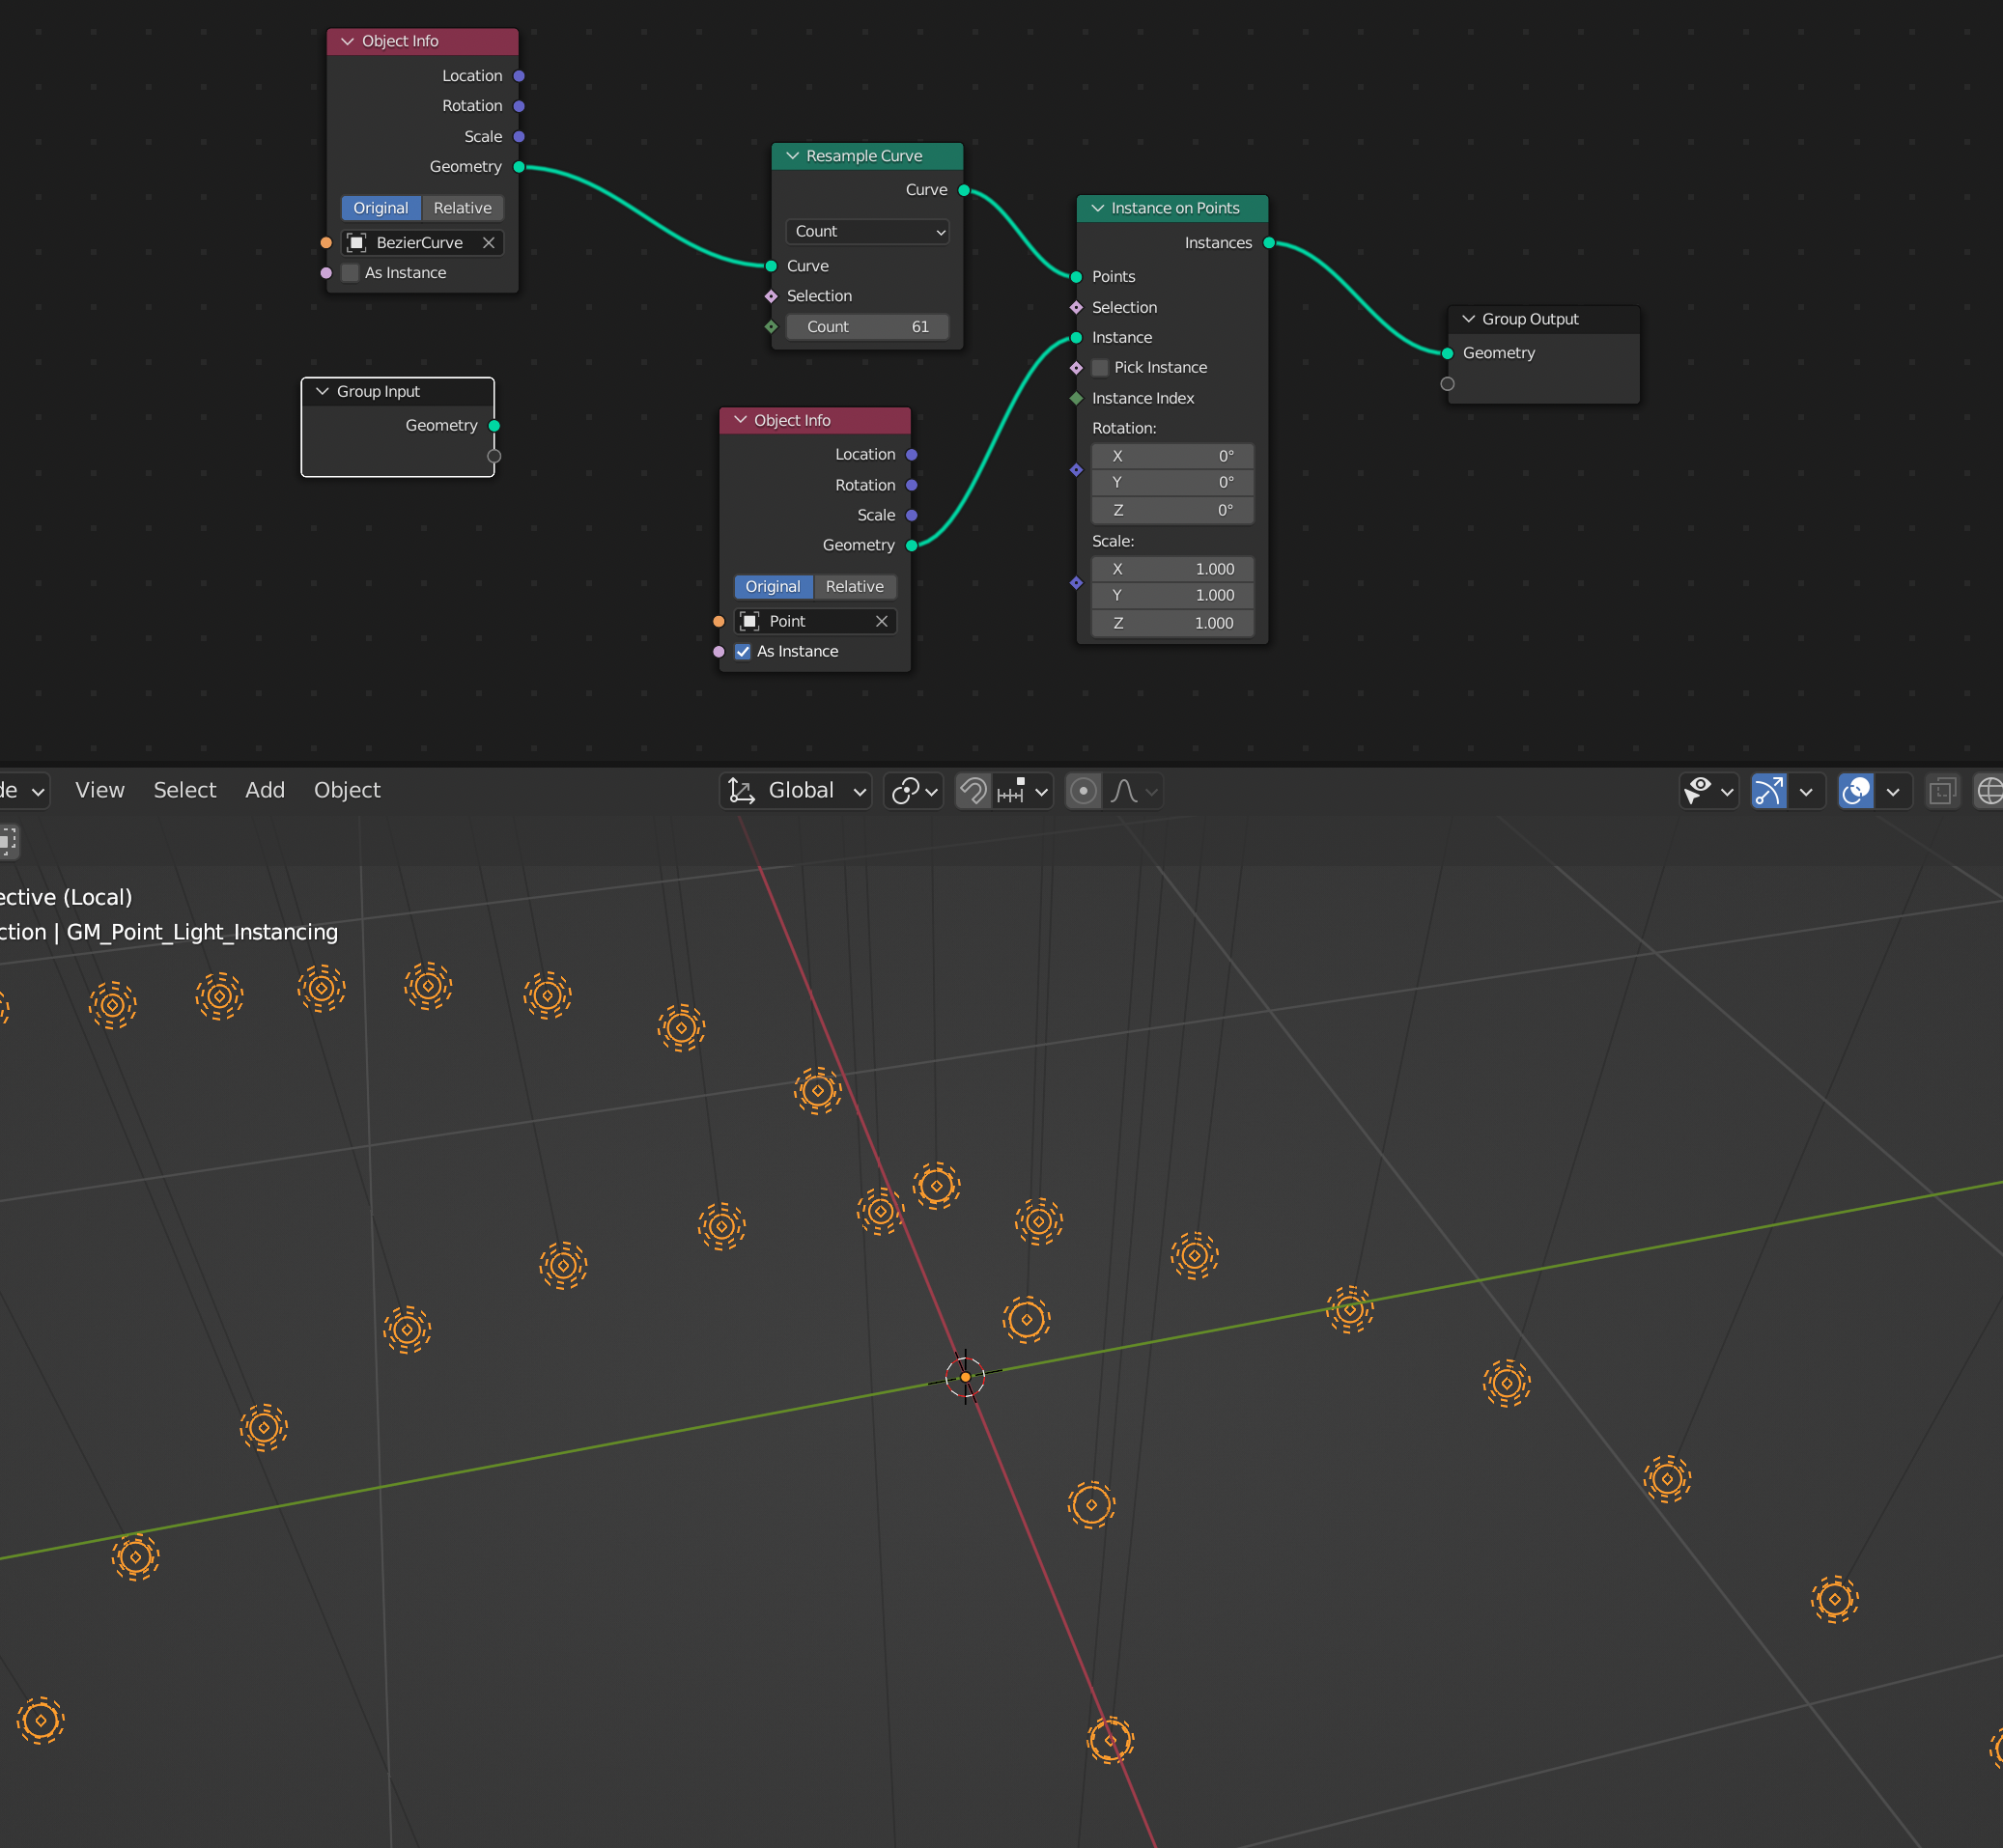Select Relative on Point Object Info

(854, 586)
